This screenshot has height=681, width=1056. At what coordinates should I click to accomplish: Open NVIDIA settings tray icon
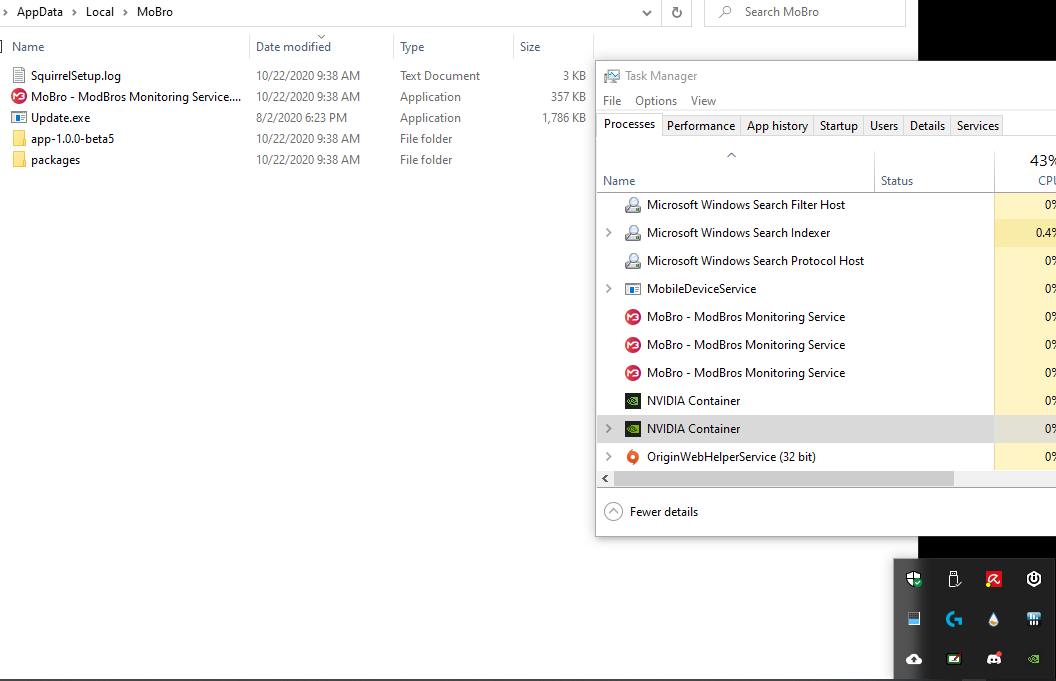click(1034, 659)
